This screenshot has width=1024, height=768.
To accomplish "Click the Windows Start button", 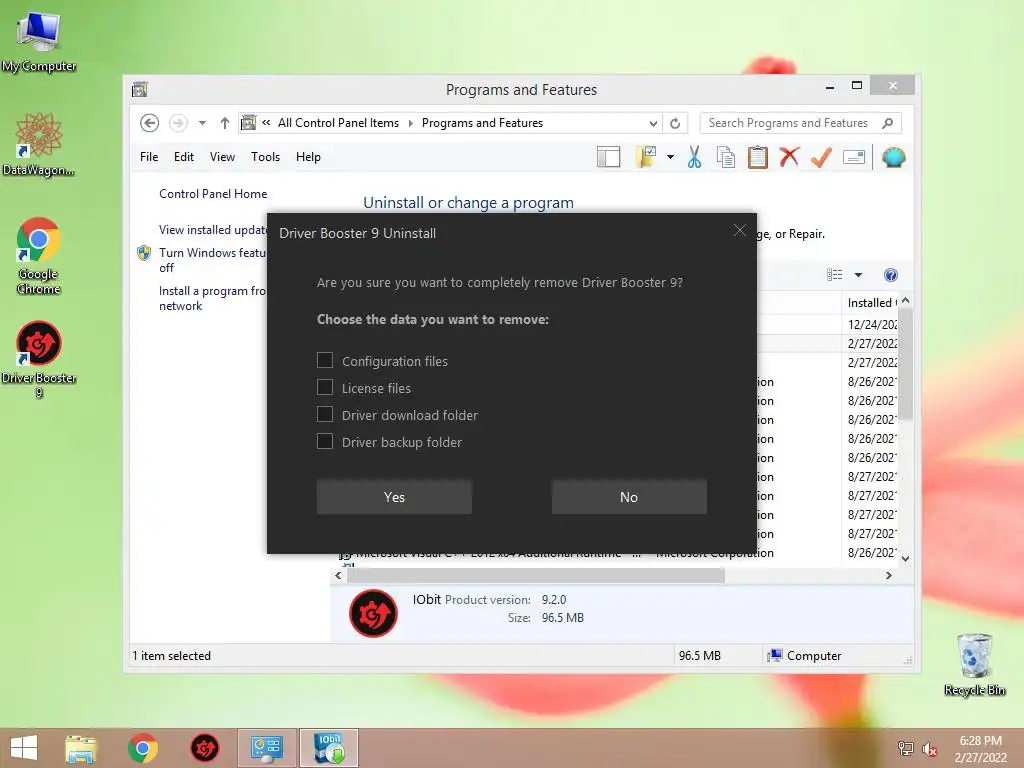I will pos(25,748).
